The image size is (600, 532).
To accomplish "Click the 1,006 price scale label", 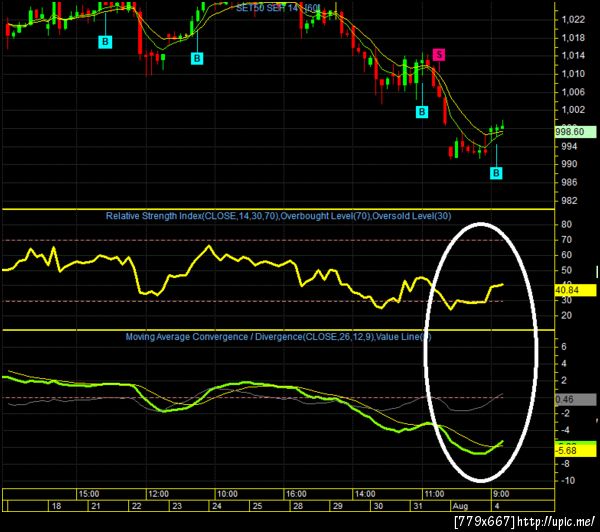I will 573,91.
